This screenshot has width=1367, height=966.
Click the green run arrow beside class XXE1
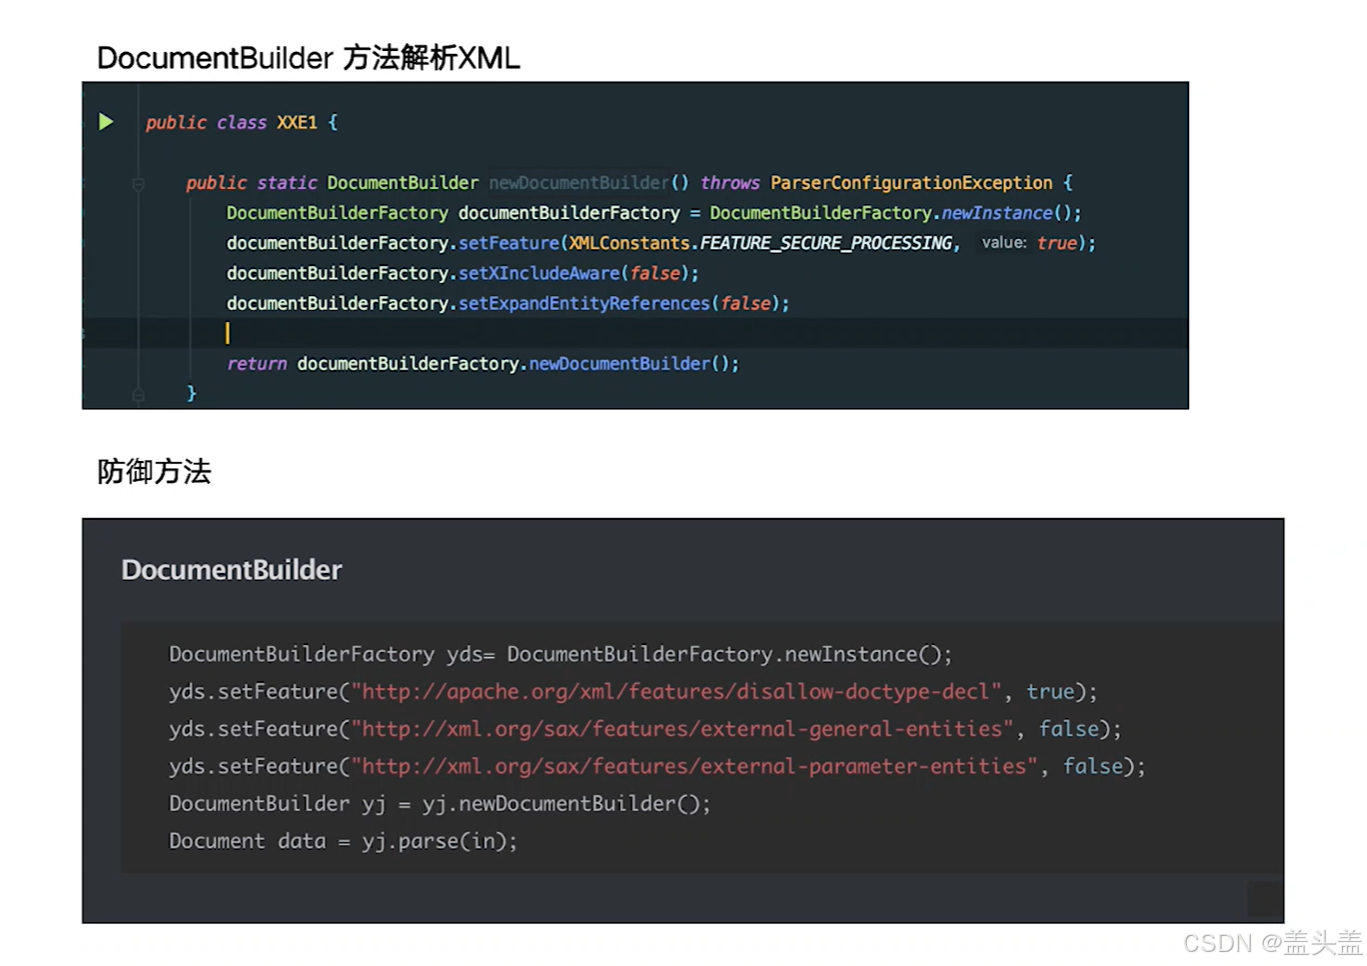click(106, 122)
